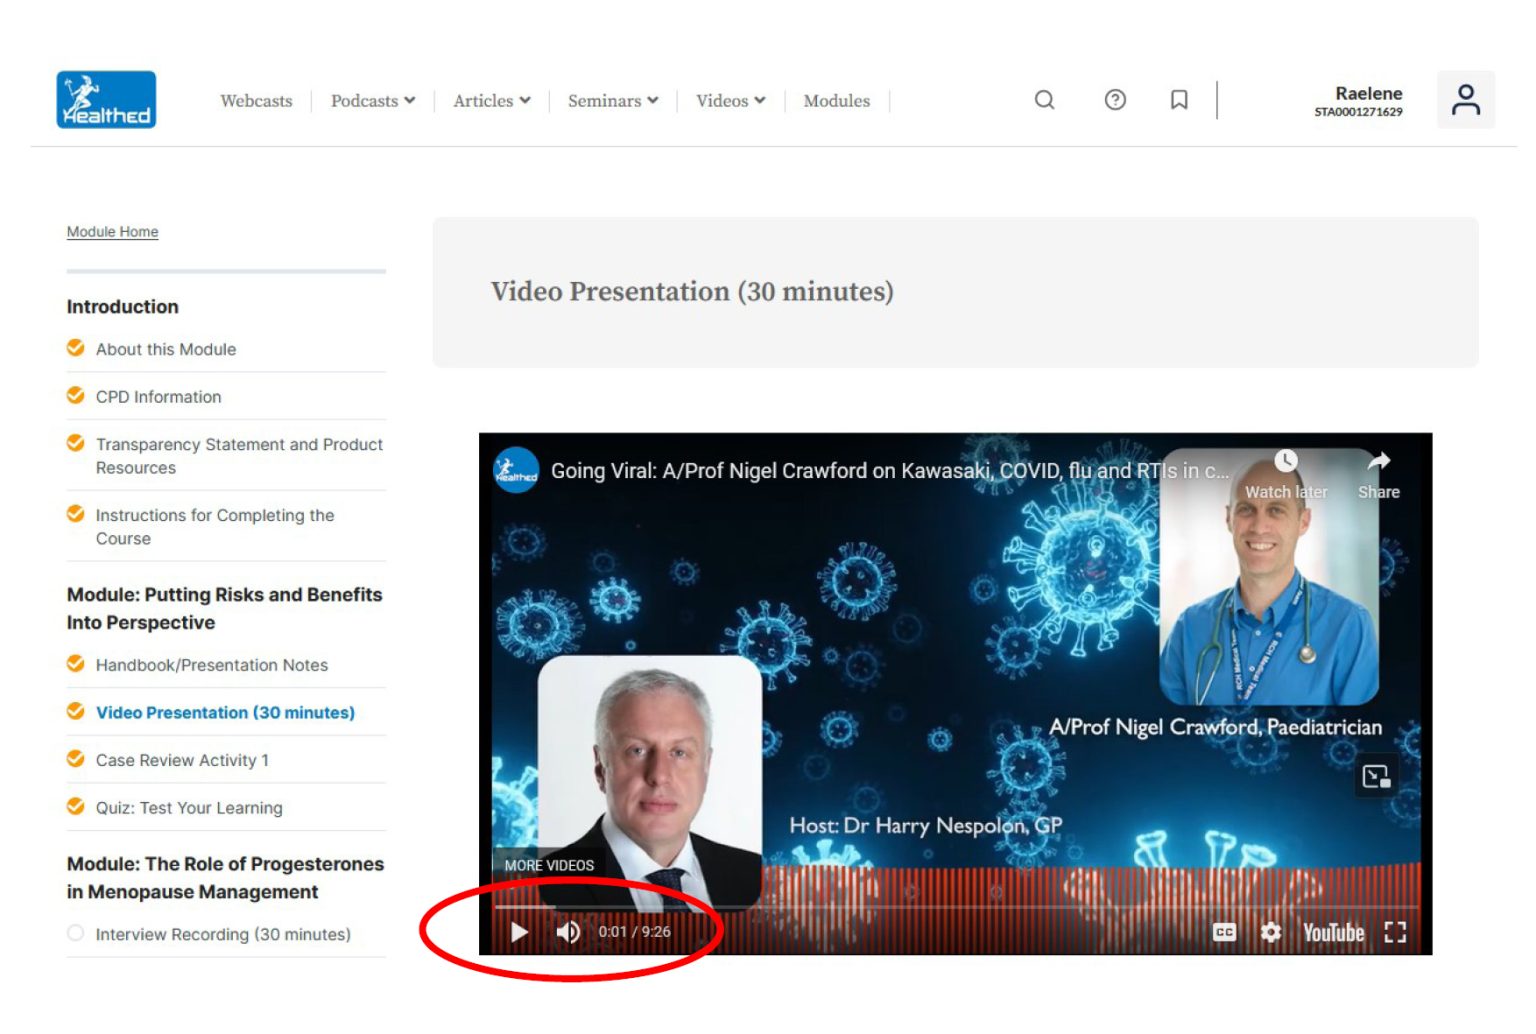Click the video time display 0:01 / 9:26

(635, 932)
